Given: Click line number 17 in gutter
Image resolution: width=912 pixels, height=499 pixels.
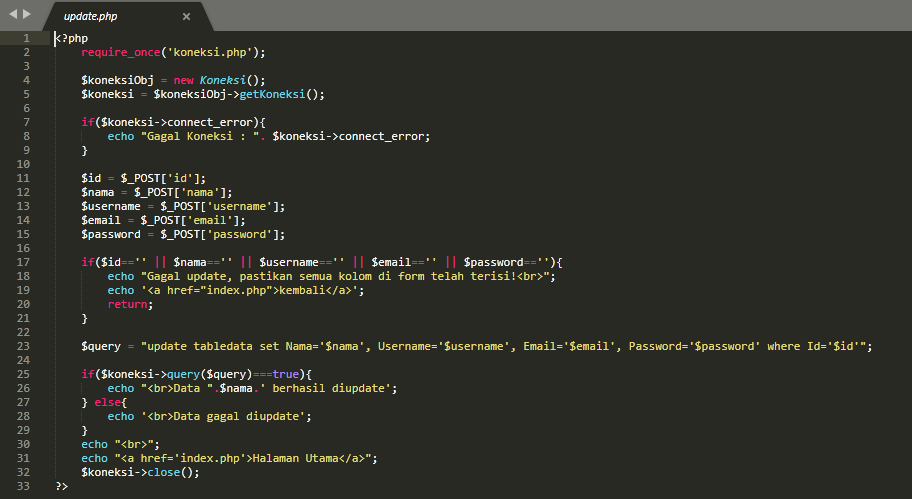Looking at the screenshot, I should tap(23, 262).
